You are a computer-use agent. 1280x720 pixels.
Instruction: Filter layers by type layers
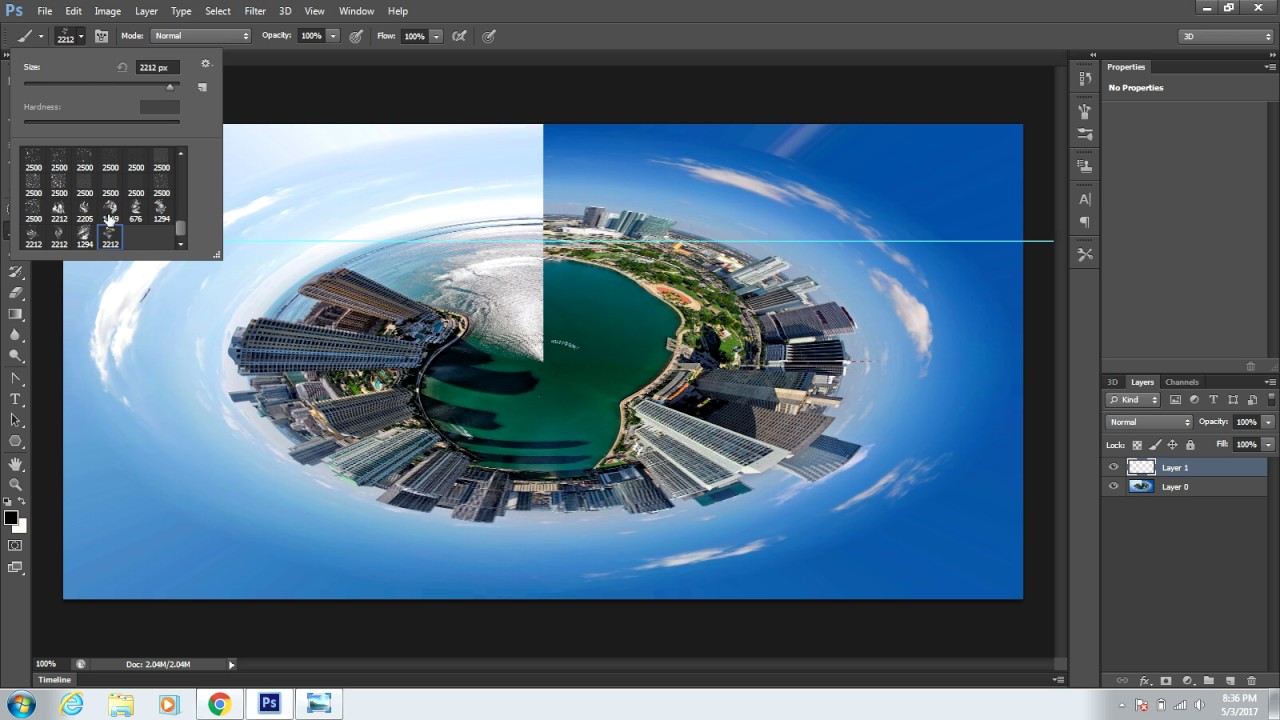point(1213,400)
